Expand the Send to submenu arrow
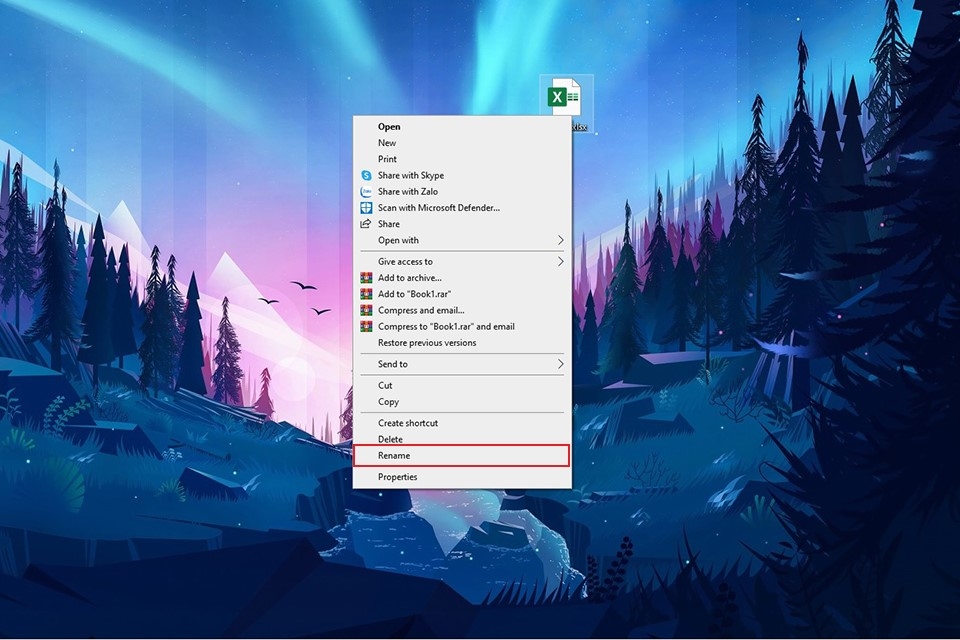The width and height of the screenshot is (960, 640). tap(560, 364)
